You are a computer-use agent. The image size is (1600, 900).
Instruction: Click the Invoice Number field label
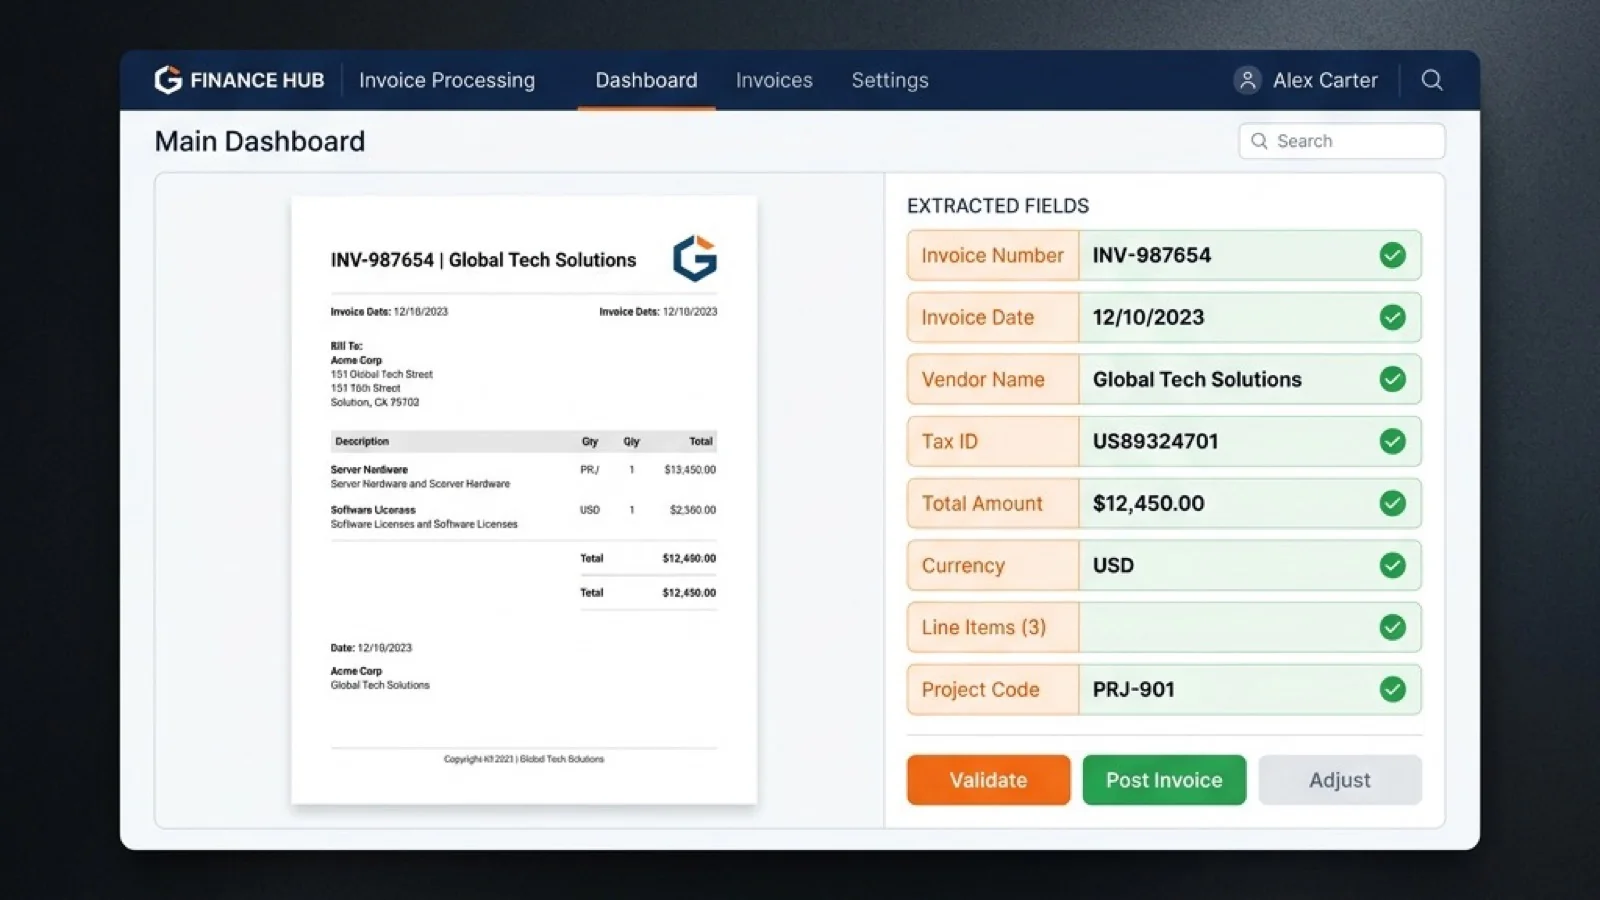pos(992,255)
